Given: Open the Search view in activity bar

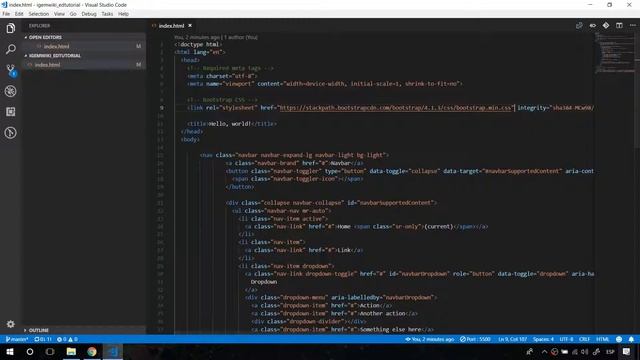Looking at the screenshot, I should pyautogui.click(x=11, y=49).
